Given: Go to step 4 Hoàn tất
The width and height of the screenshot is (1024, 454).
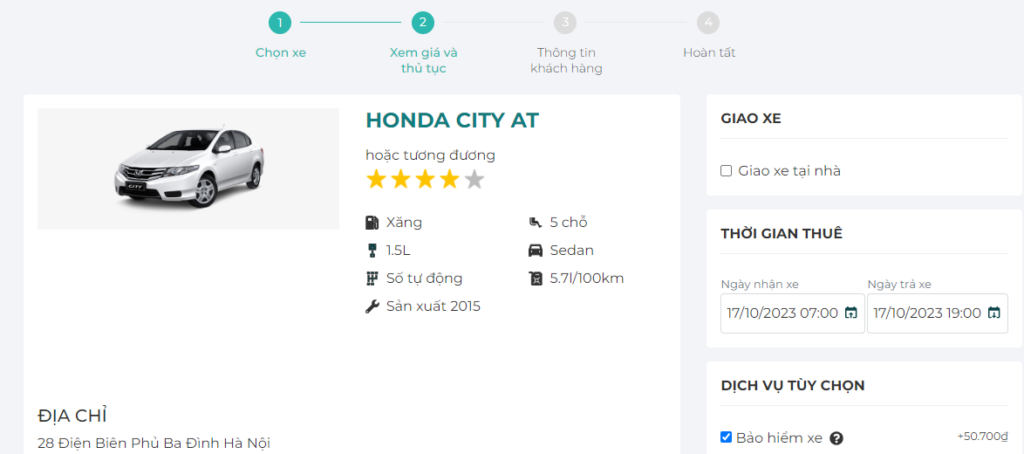Looking at the screenshot, I should pyautogui.click(x=708, y=22).
